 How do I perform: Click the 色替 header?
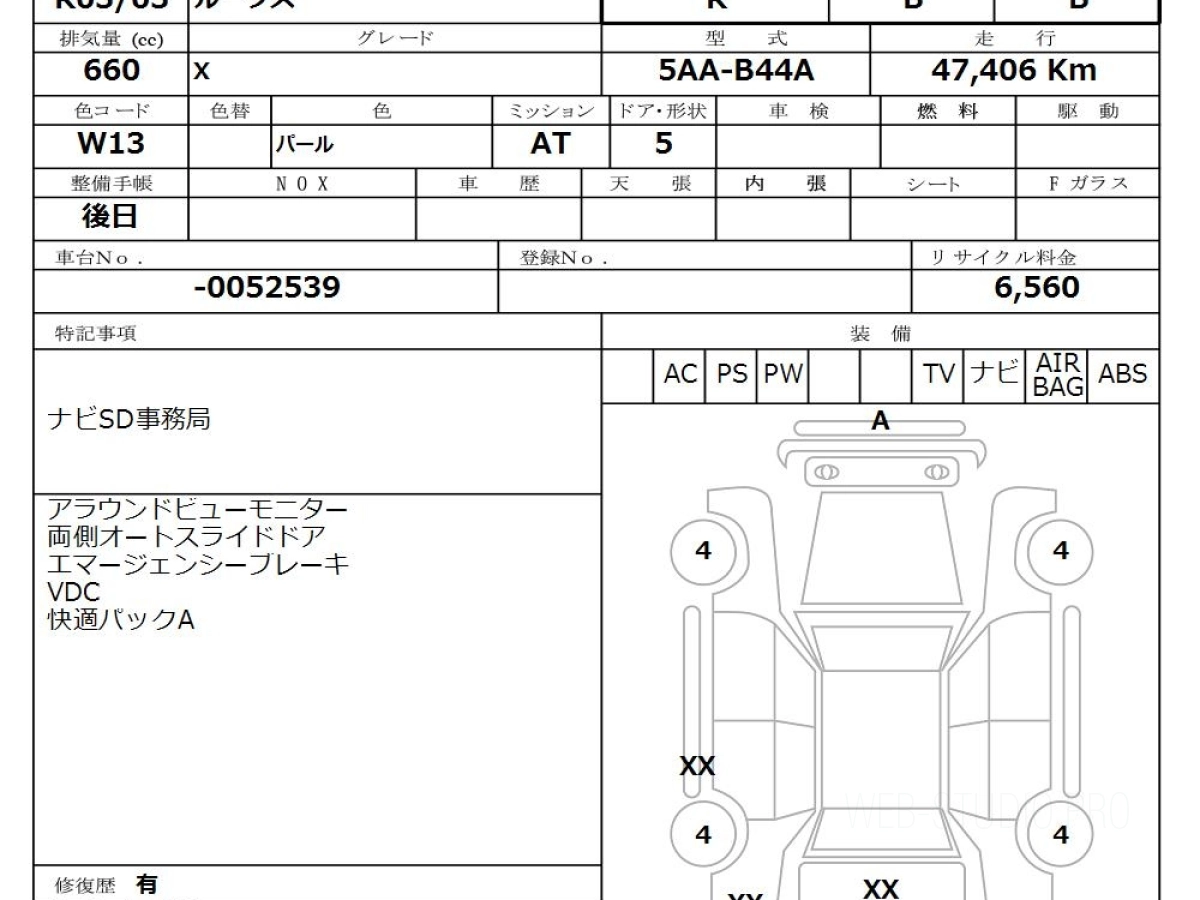230,111
